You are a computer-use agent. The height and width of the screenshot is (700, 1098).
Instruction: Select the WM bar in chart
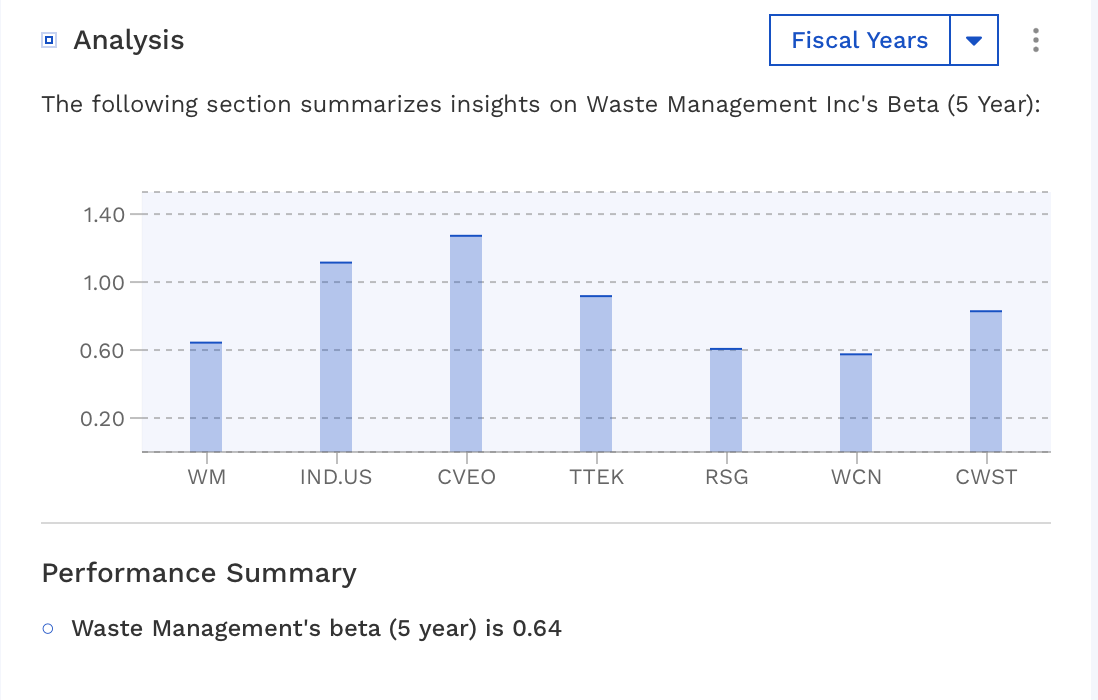click(206, 397)
